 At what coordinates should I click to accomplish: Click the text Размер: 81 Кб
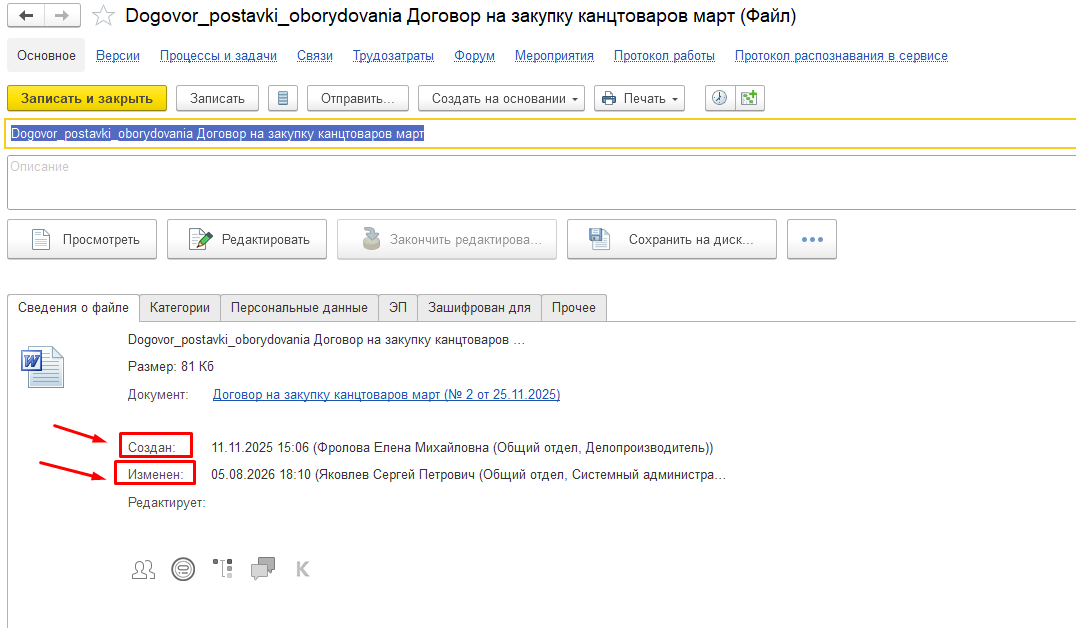point(171,367)
